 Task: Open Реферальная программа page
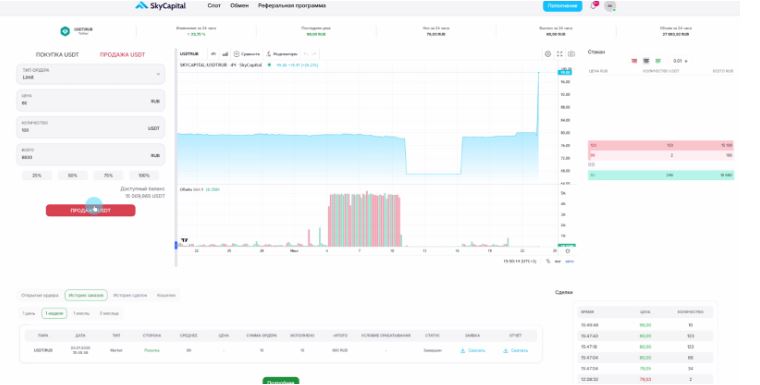(x=292, y=6)
